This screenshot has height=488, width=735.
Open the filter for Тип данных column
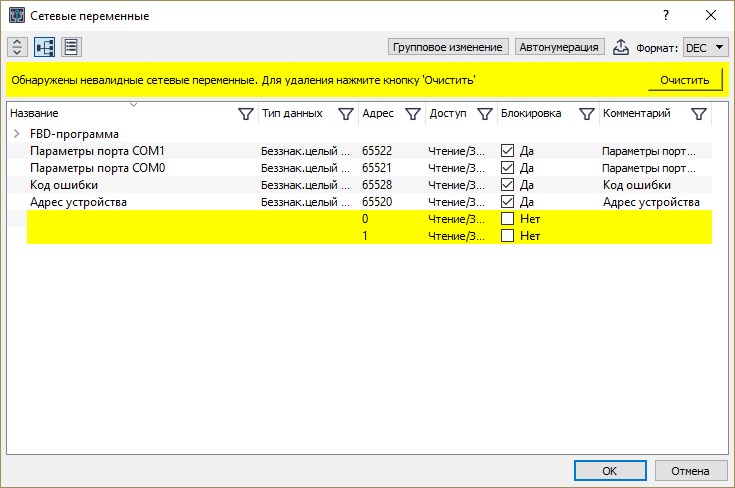[x=345, y=113]
